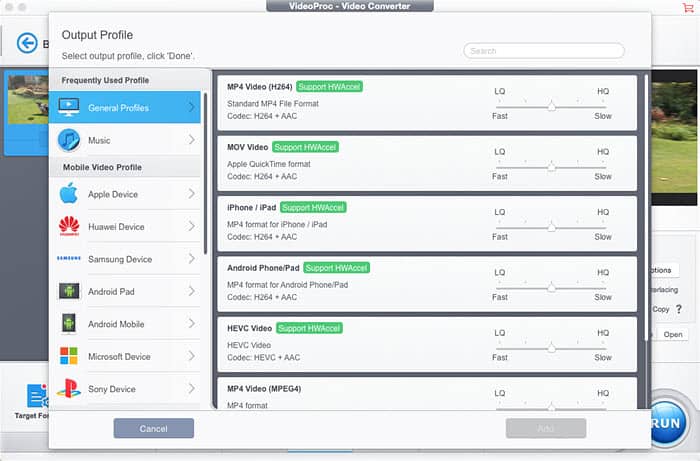
Task: Click the greyed Add button
Action: click(x=546, y=428)
